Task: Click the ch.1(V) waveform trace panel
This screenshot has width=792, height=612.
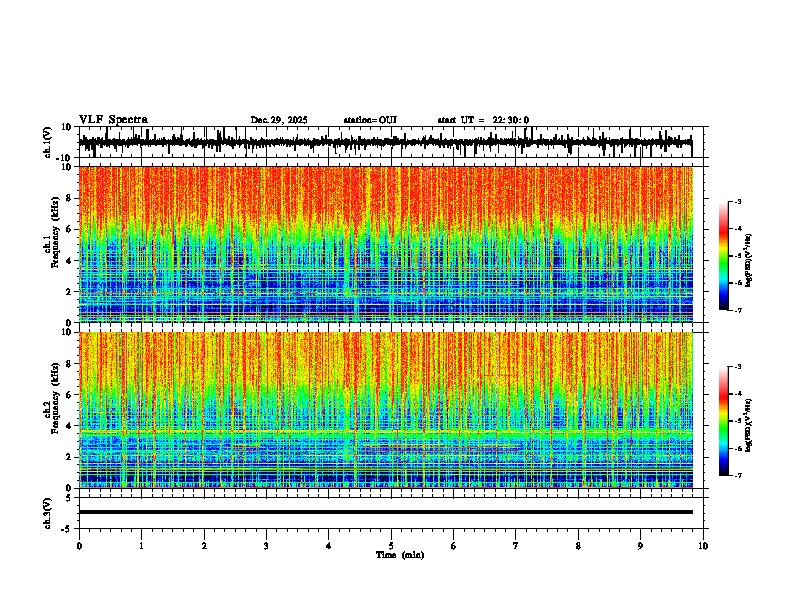Action: pyautogui.click(x=393, y=142)
